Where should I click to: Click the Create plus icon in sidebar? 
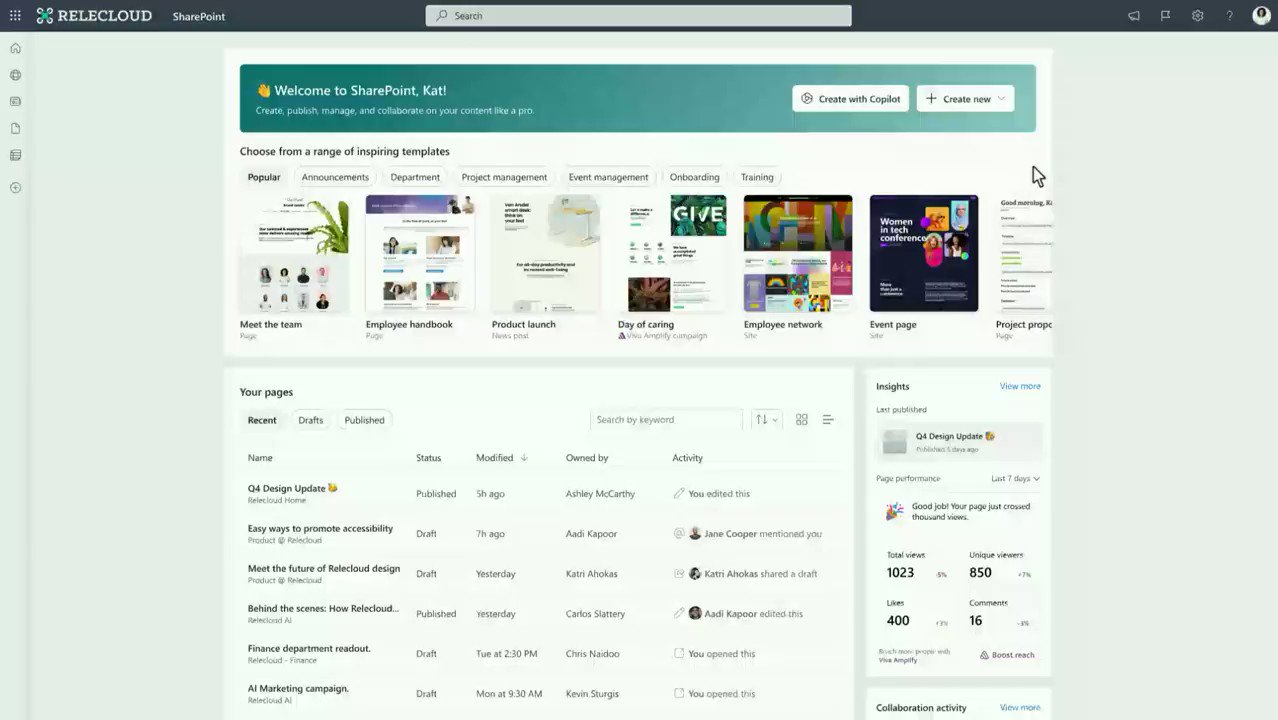click(15, 187)
